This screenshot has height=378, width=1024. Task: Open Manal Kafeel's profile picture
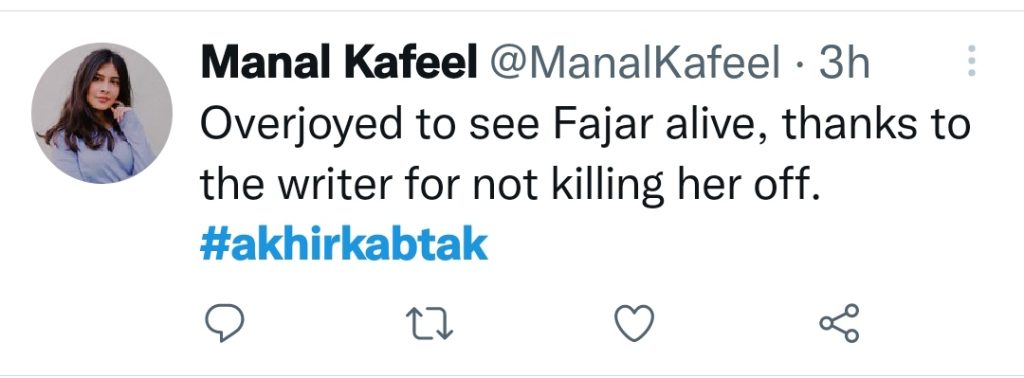tap(102, 113)
